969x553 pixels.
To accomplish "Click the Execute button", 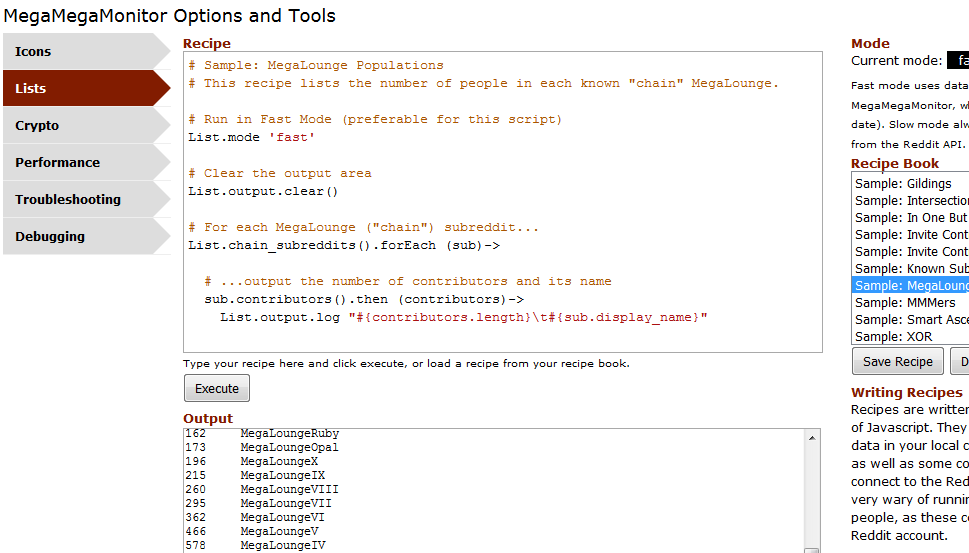I will click(x=217, y=389).
